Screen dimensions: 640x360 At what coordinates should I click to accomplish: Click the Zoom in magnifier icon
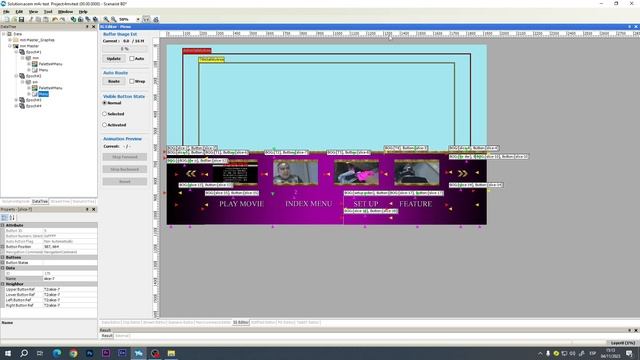click(x=106, y=19)
